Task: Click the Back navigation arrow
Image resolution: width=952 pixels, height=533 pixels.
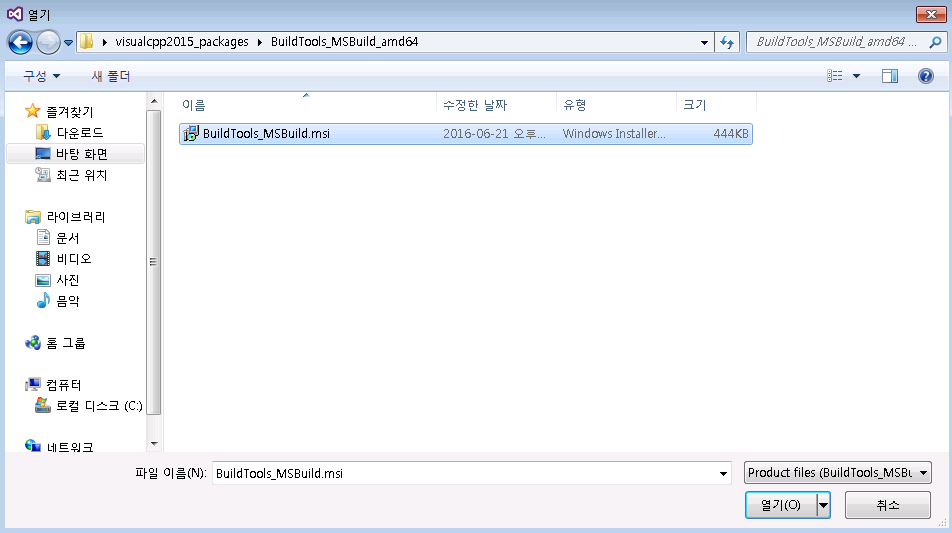Action: pos(20,42)
